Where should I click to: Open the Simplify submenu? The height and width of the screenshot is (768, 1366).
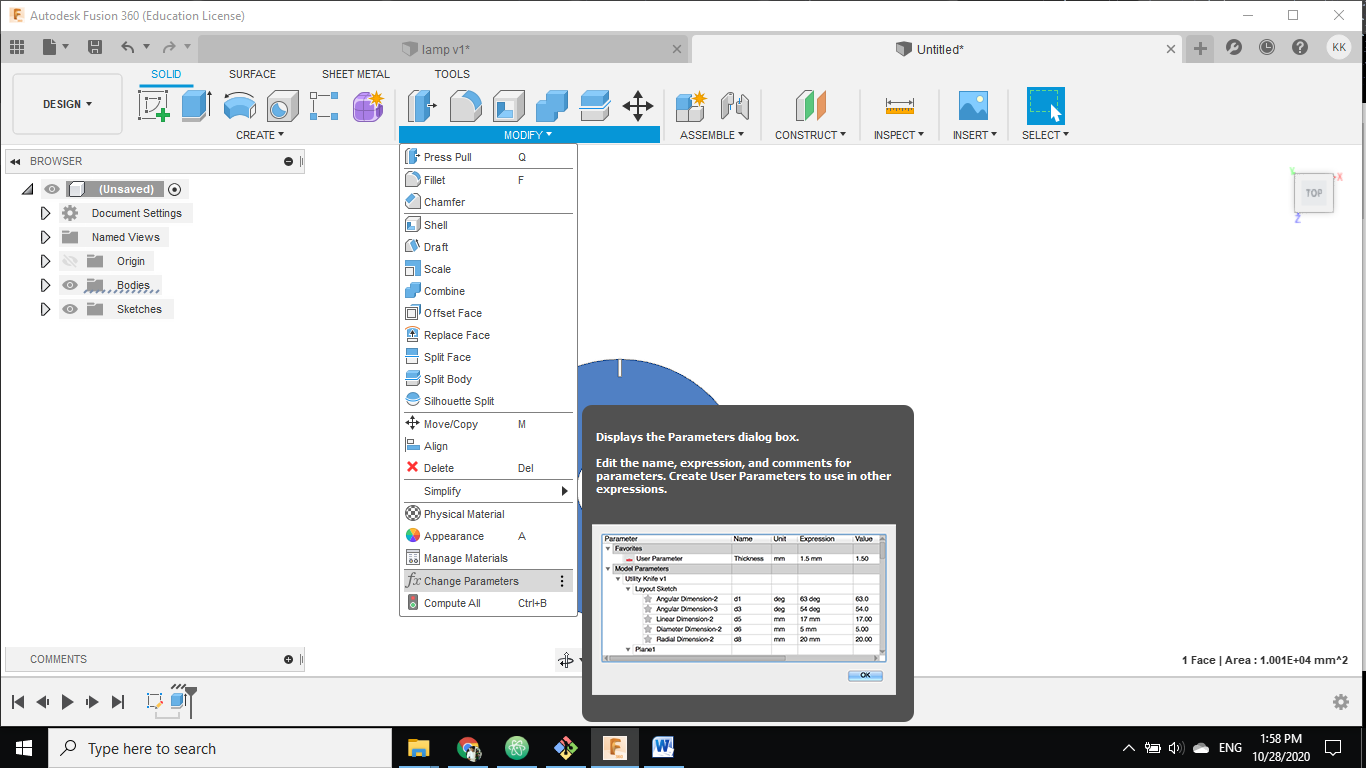point(488,491)
